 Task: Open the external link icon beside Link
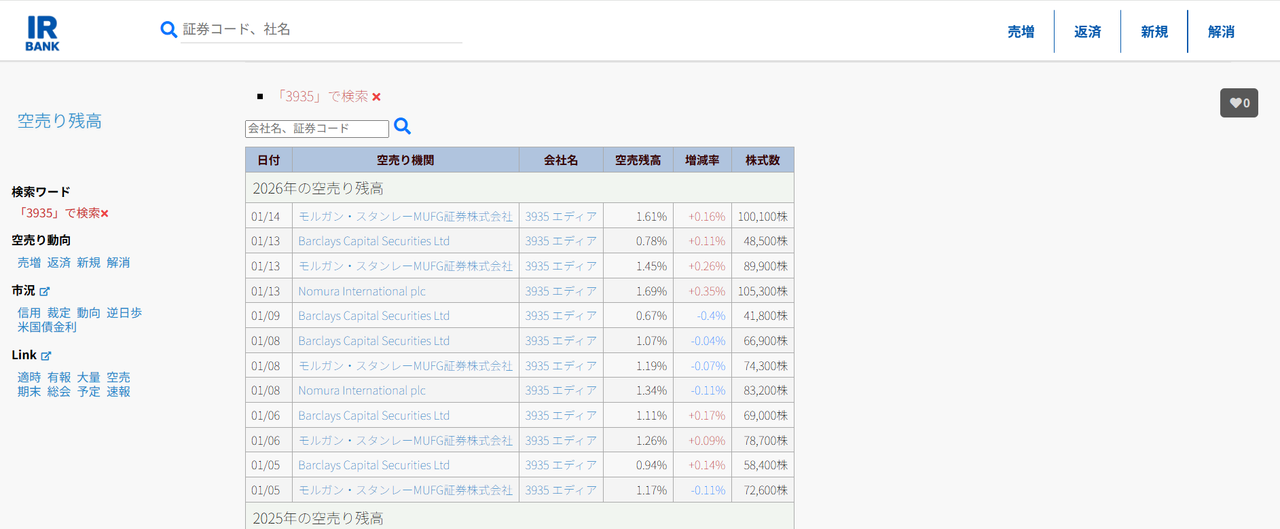click(x=46, y=356)
